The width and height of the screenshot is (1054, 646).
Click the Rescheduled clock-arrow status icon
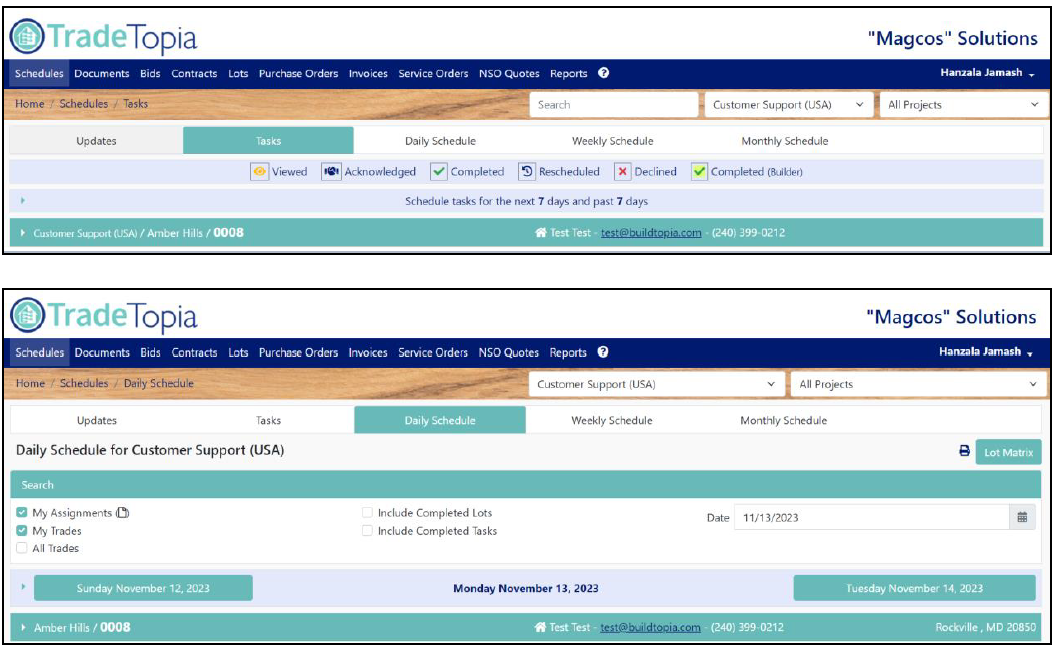tap(527, 171)
